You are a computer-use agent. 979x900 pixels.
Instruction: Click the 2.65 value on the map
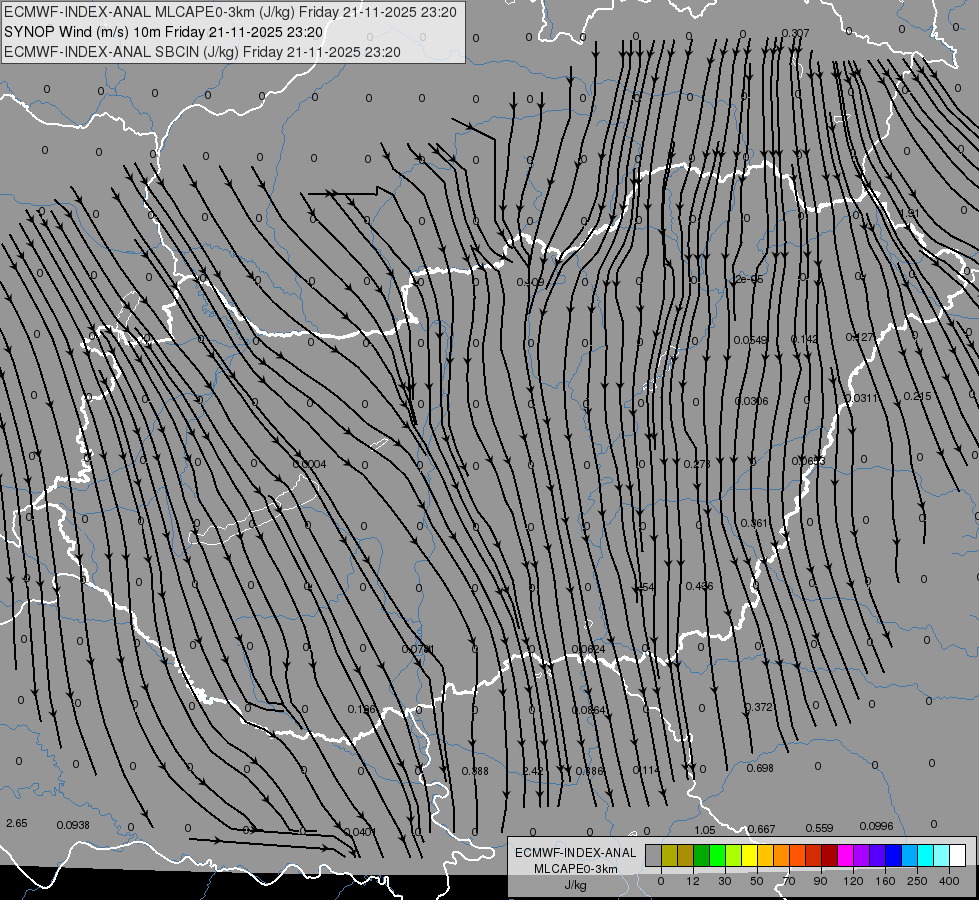pos(17,823)
